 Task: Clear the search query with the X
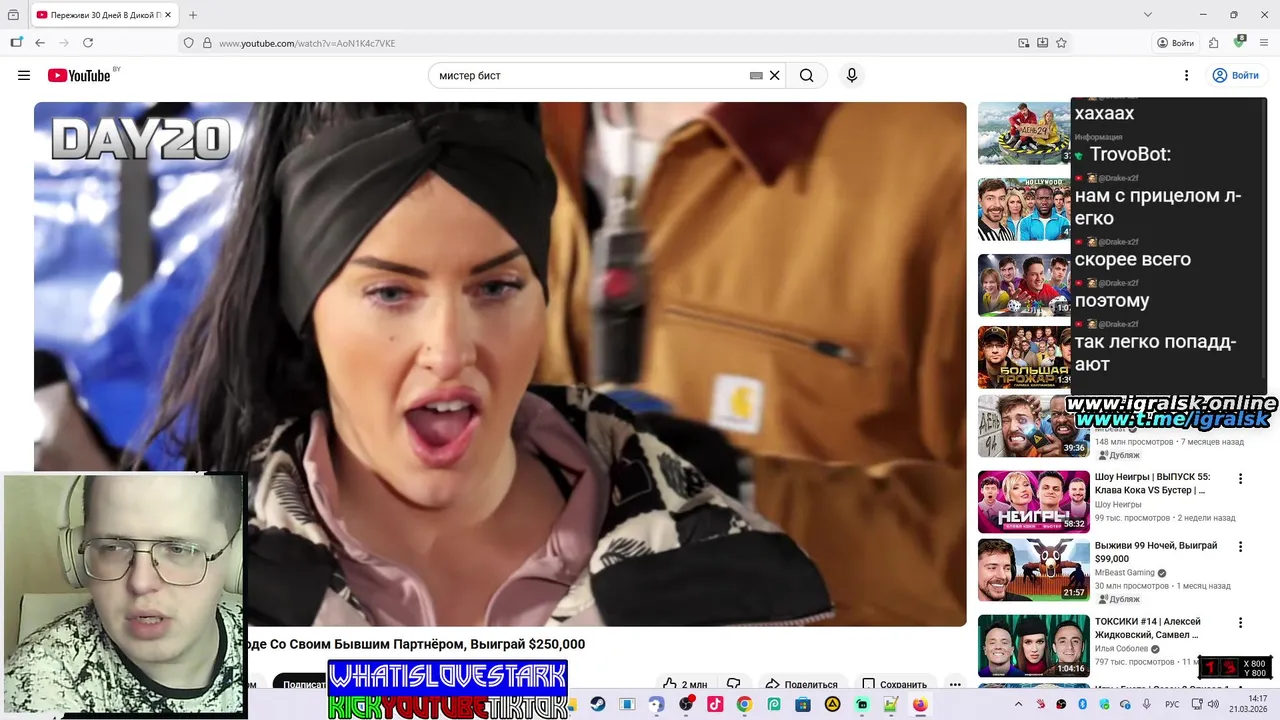[x=774, y=75]
